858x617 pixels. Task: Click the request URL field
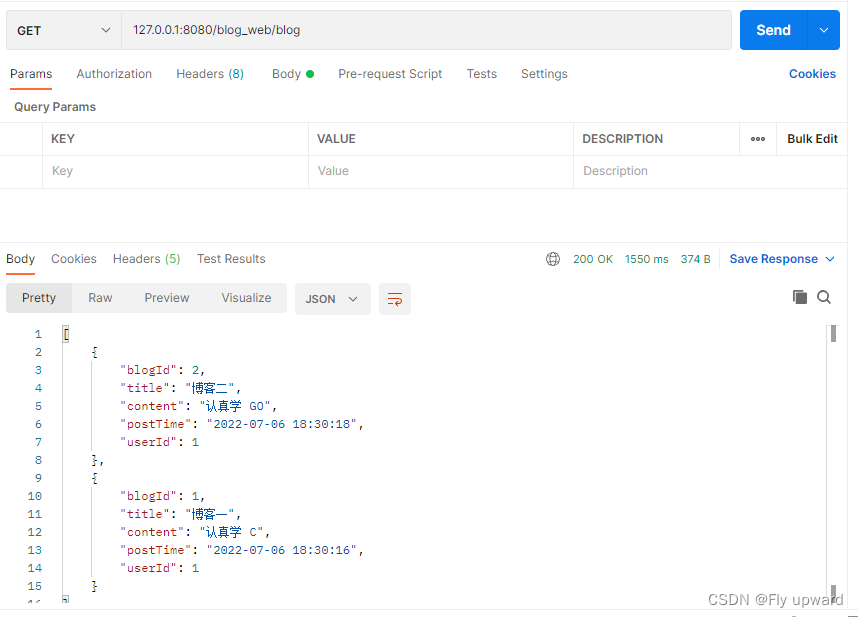[x=400, y=30]
